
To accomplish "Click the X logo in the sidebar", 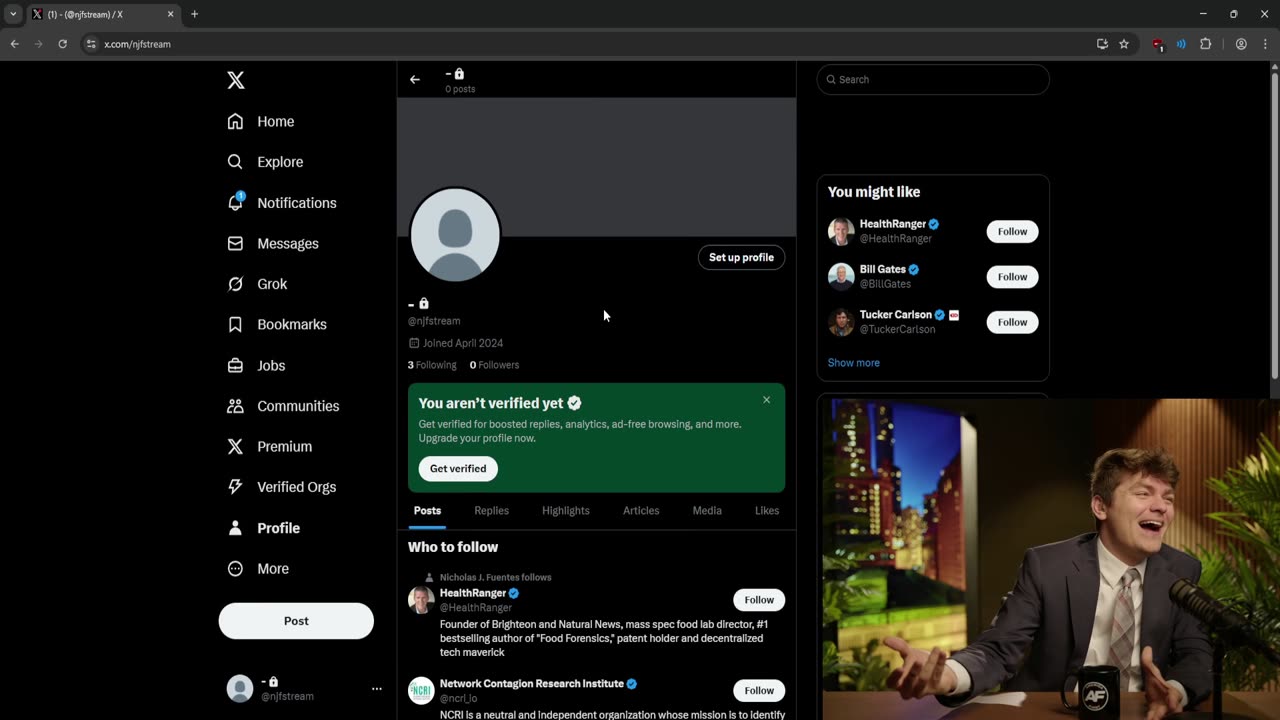I will [x=236, y=81].
